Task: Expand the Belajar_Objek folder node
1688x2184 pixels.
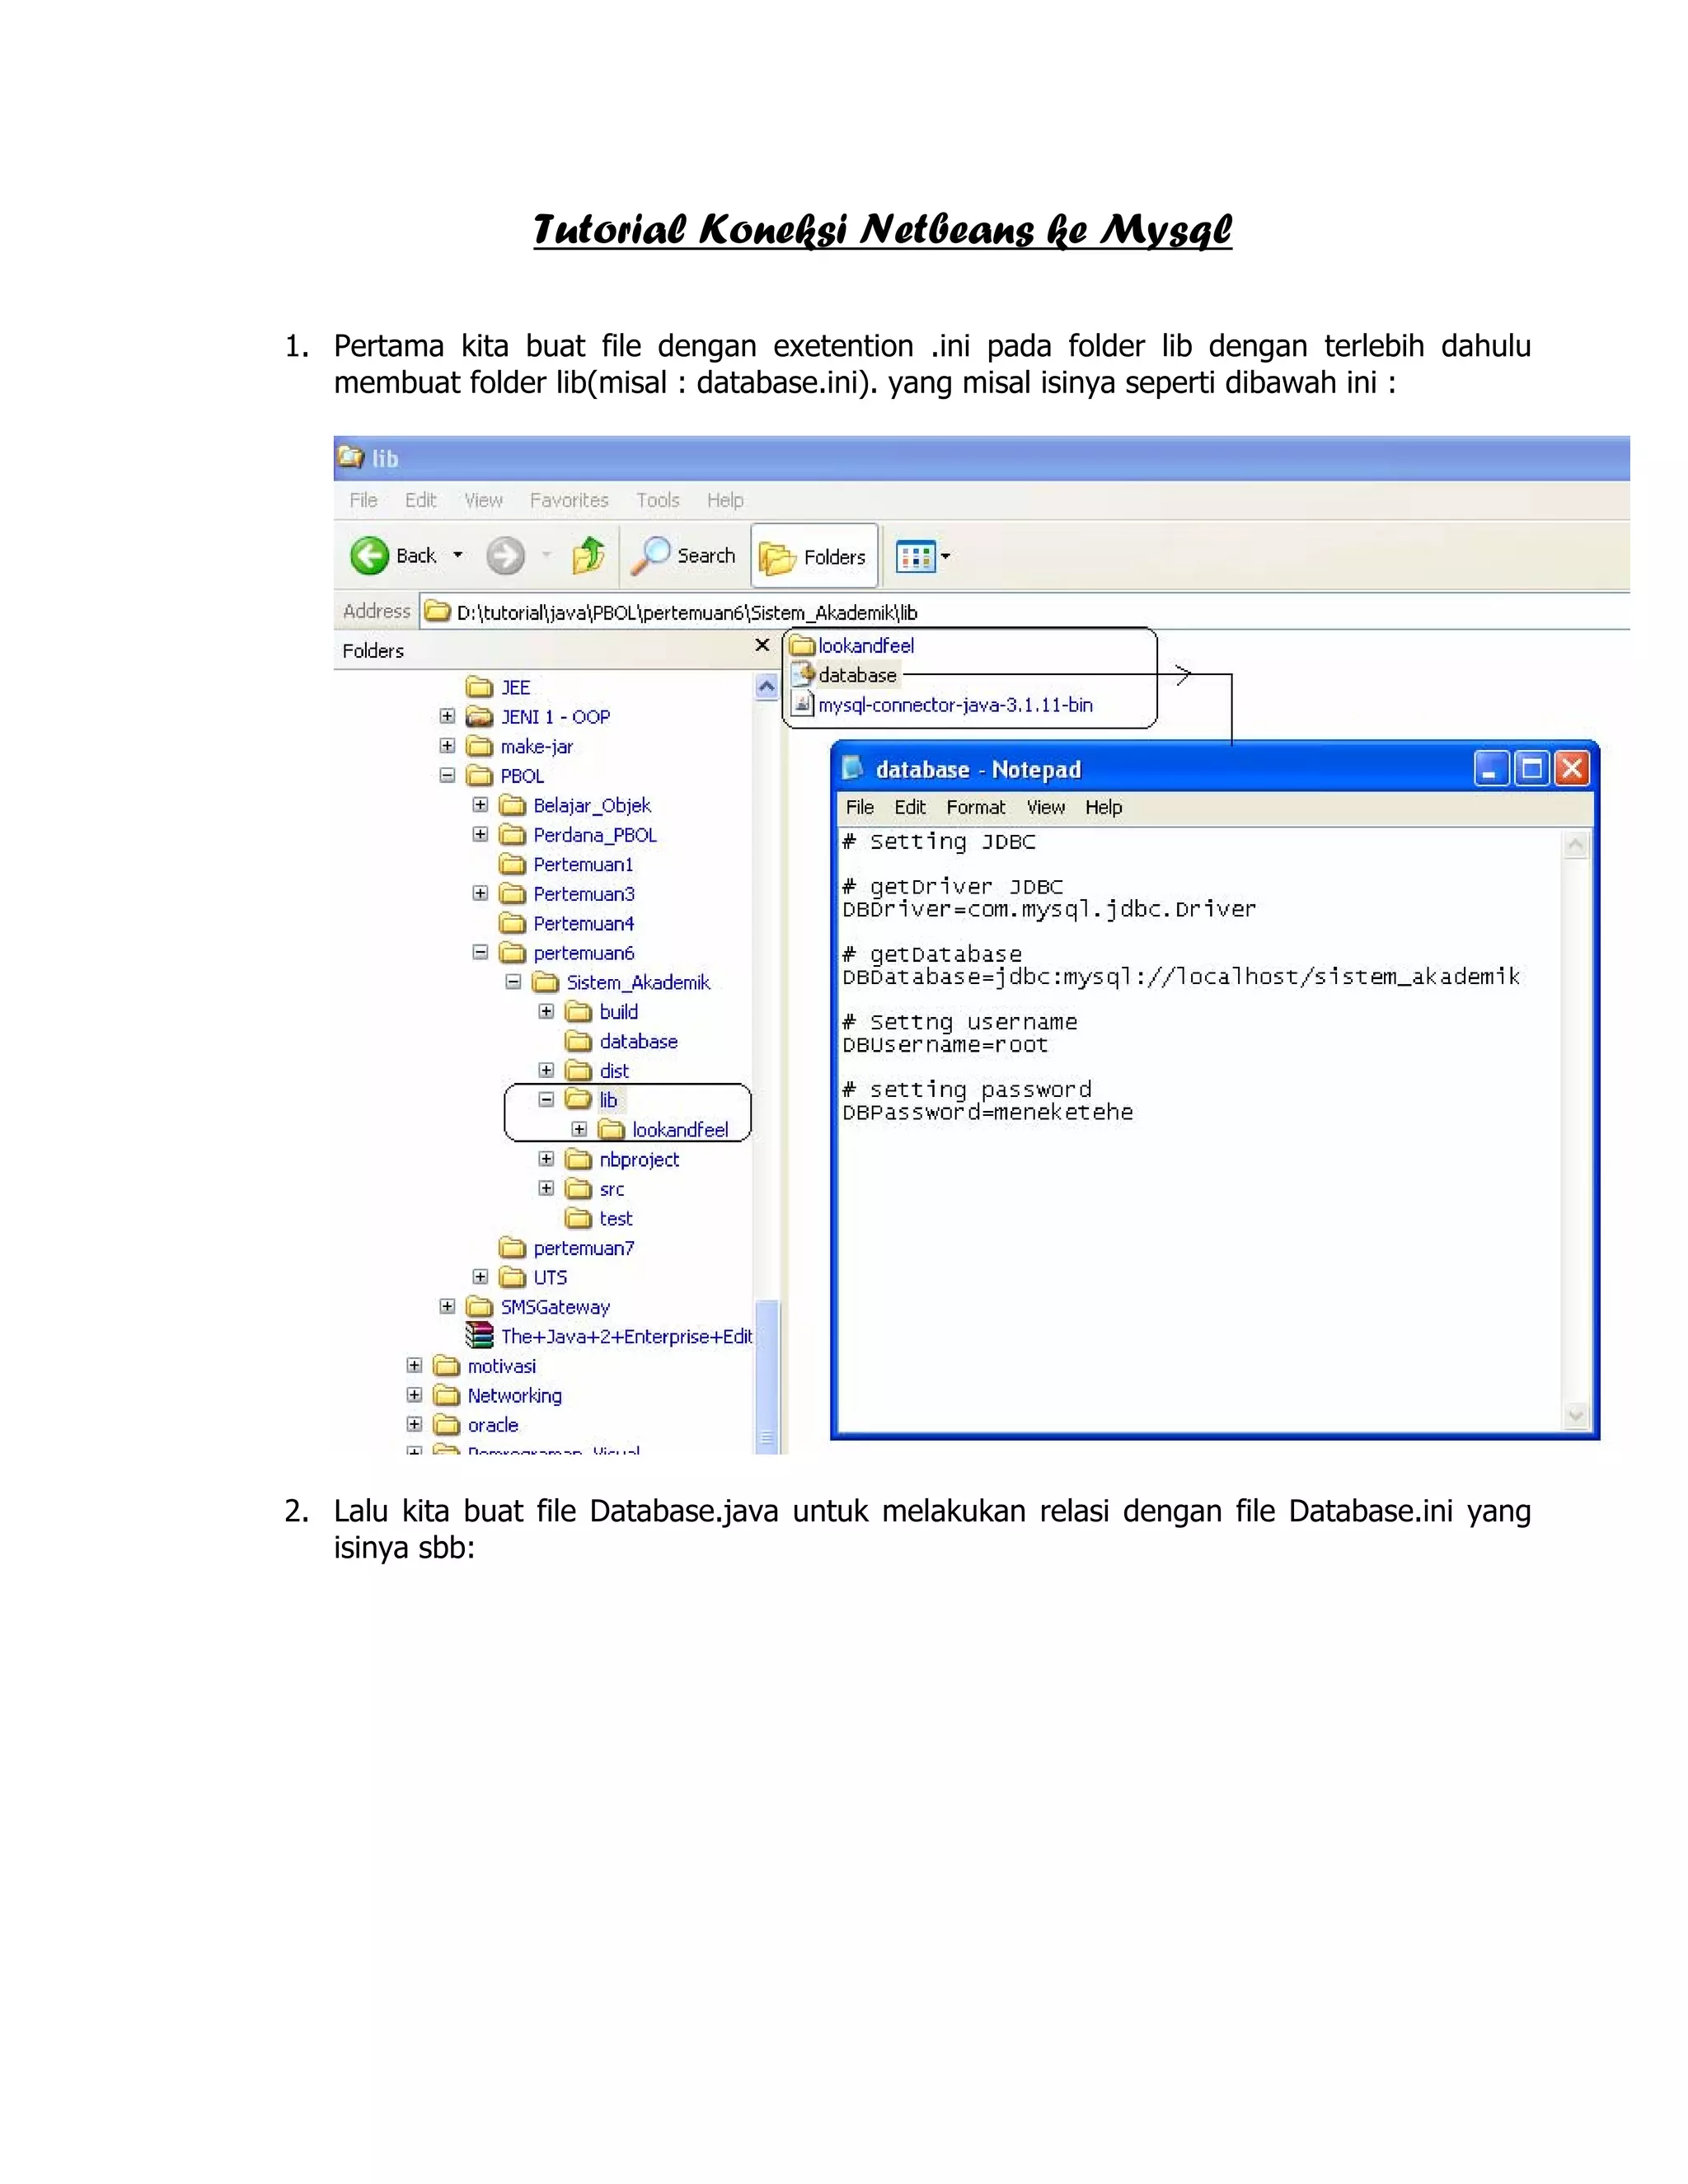Action: click(480, 804)
